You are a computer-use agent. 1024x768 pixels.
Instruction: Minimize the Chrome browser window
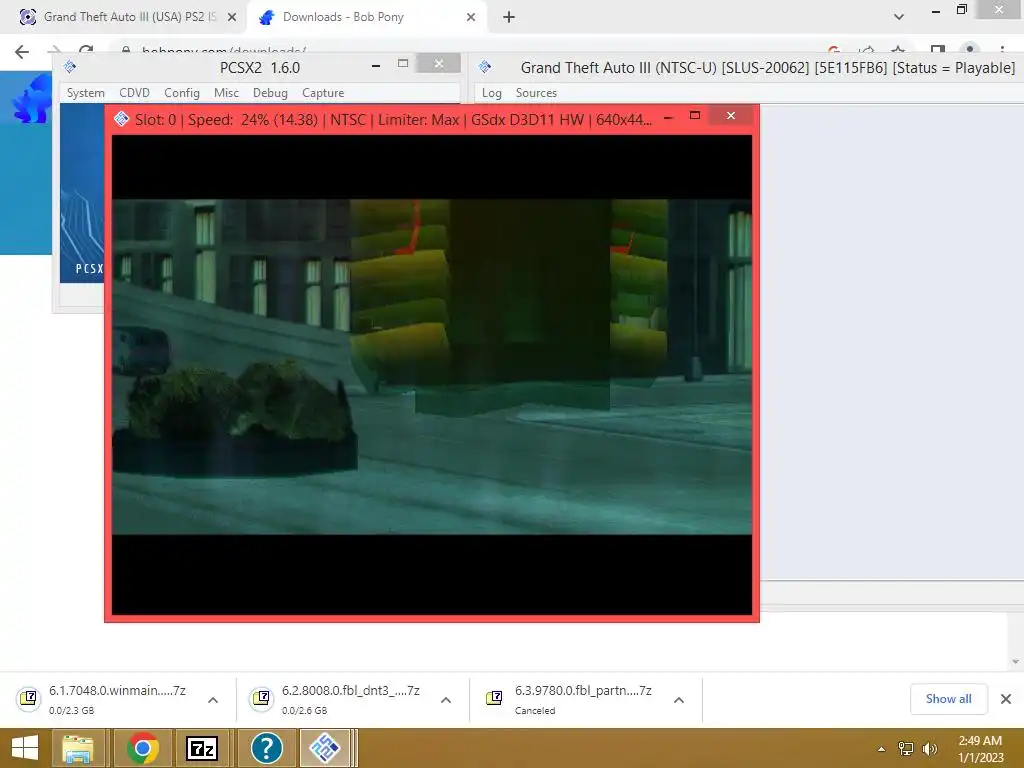pyautogui.click(x=936, y=11)
